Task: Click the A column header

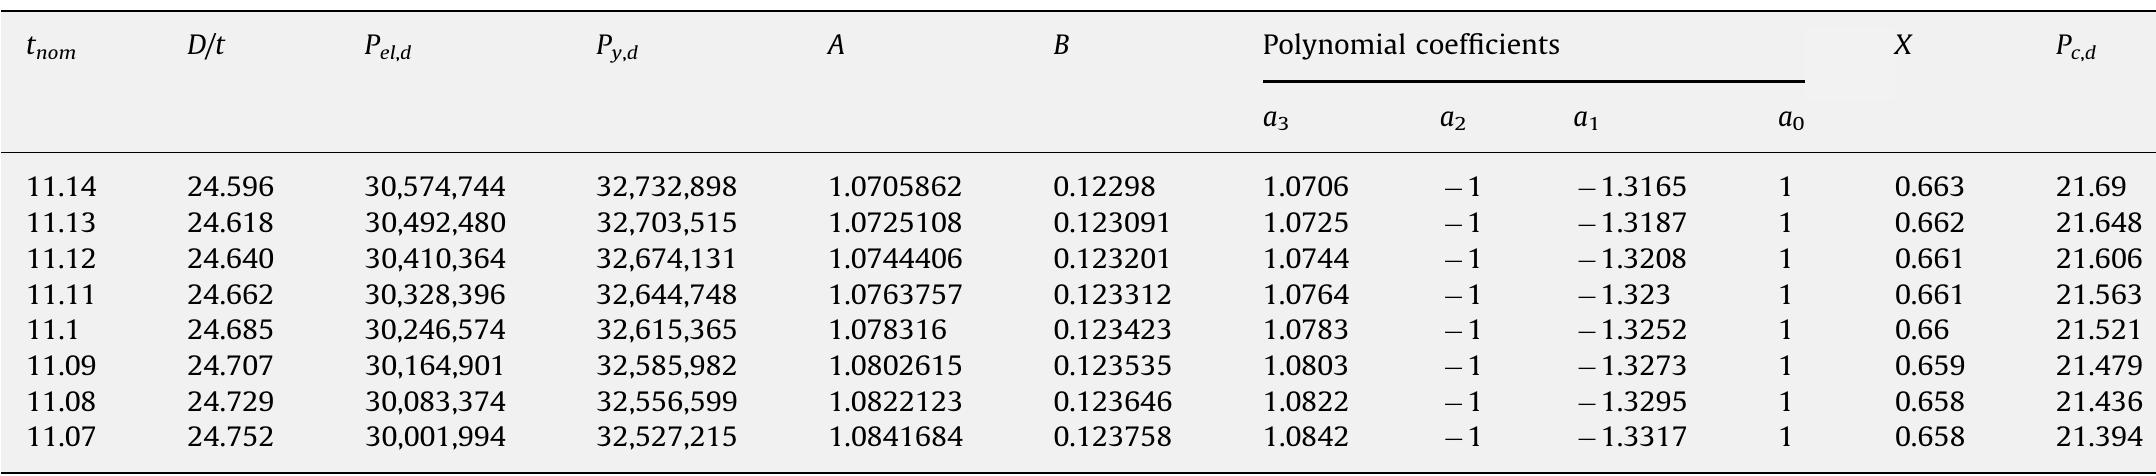Action: (x=836, y=46)
